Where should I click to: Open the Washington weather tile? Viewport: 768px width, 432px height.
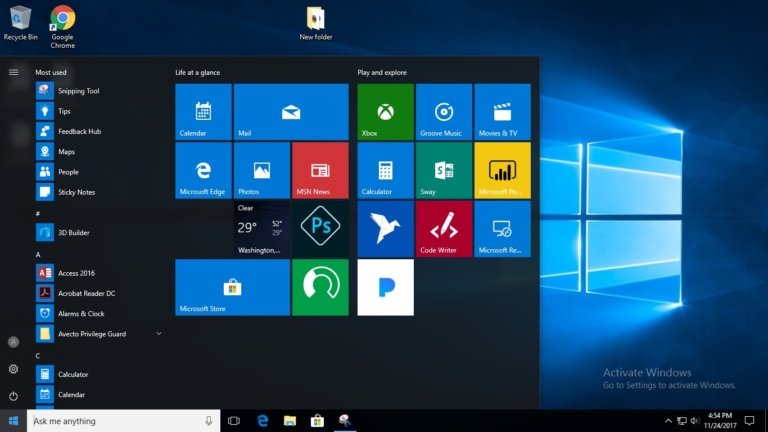click(x=262, y=229)
